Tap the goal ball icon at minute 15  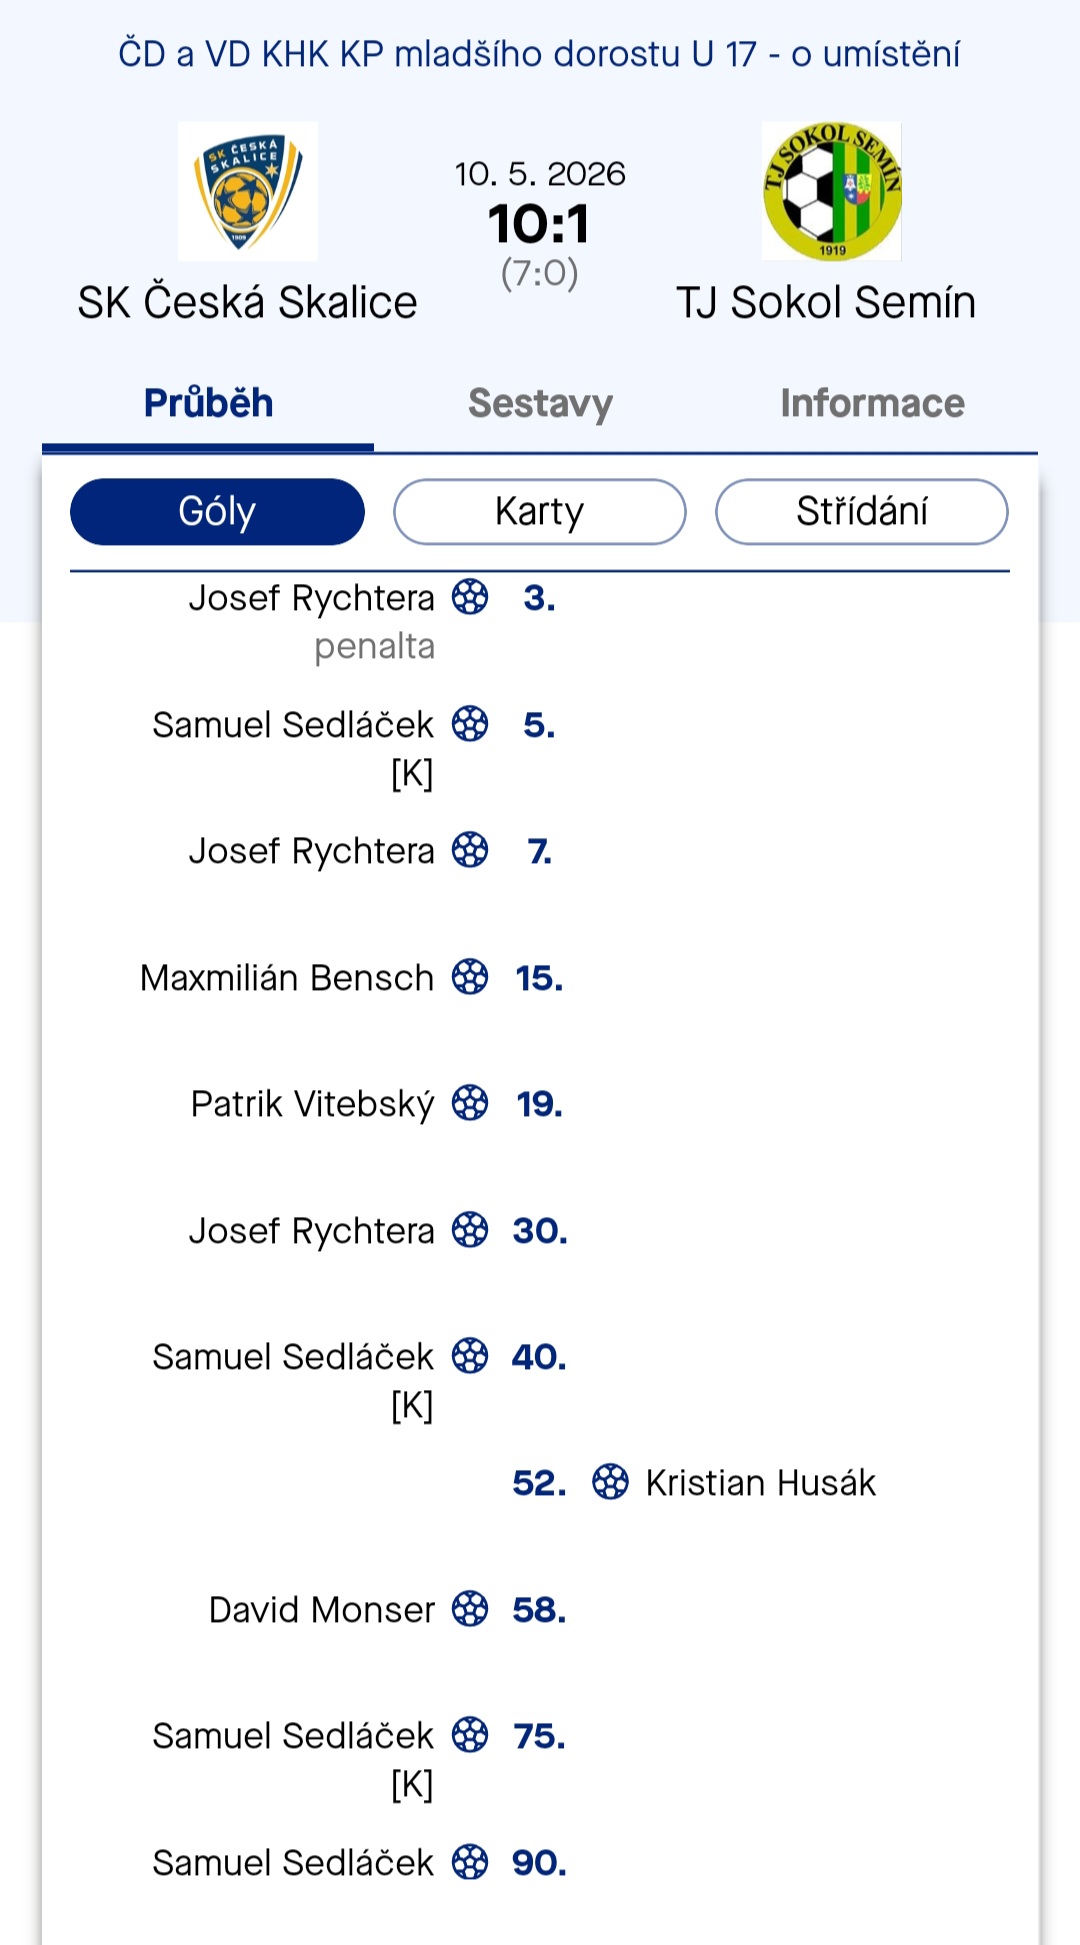470,977
